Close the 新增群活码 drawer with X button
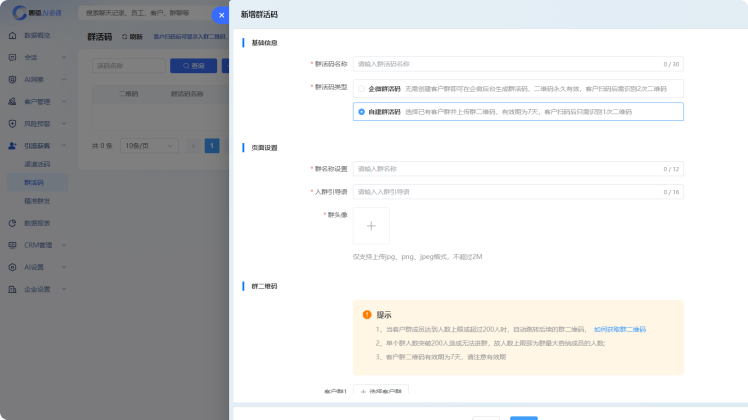 [x=221, y=15]
